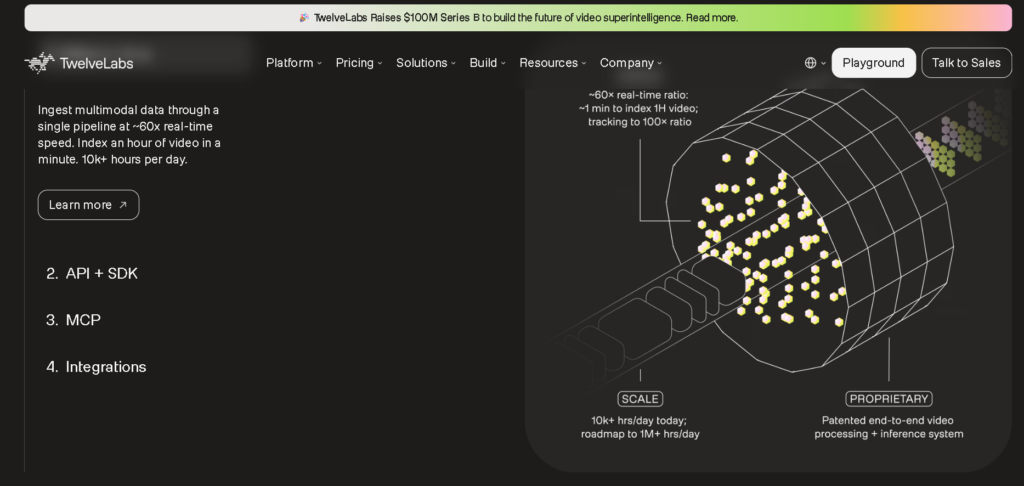1024x486 pixels.
Task: Expand the Company menu
Action: 631,63
